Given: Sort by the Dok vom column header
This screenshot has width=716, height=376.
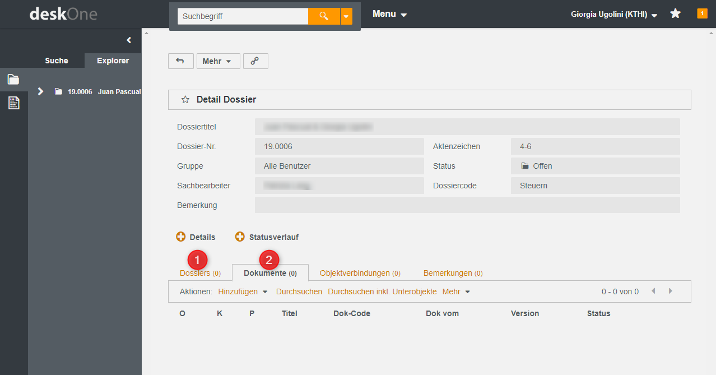Looking at the screenshot, I should tap(442, 313).
